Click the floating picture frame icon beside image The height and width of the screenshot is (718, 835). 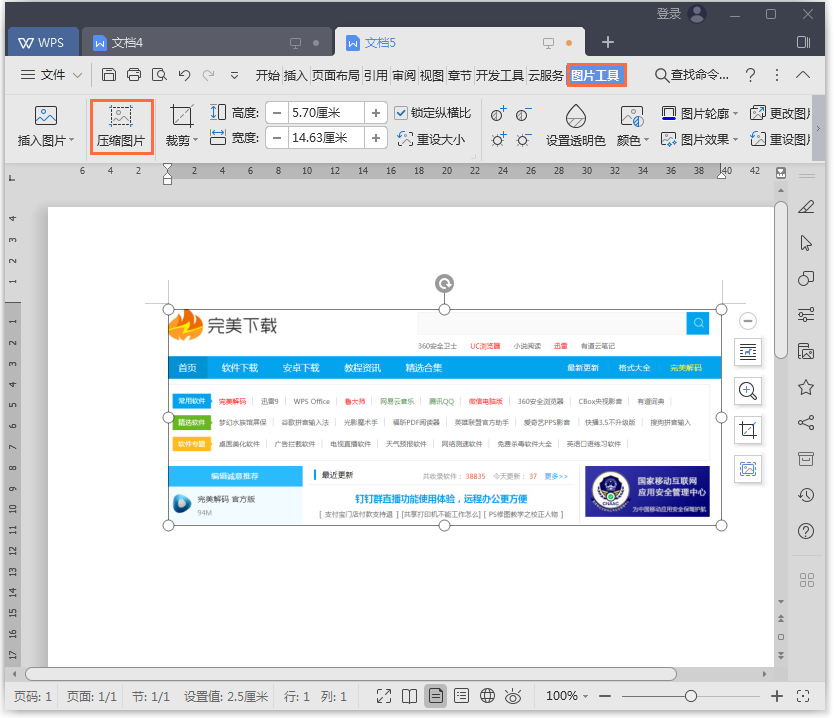tap(748, 469)
